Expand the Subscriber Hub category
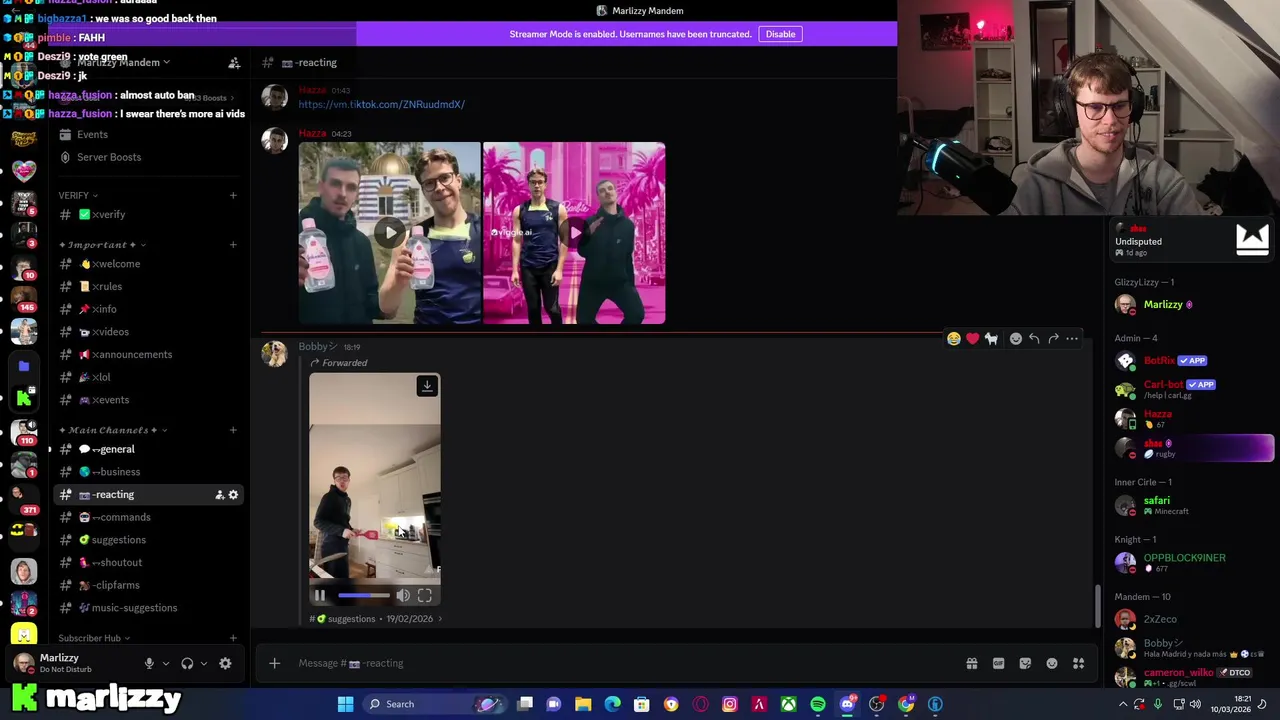1280x720 pixels. point(94,638)
